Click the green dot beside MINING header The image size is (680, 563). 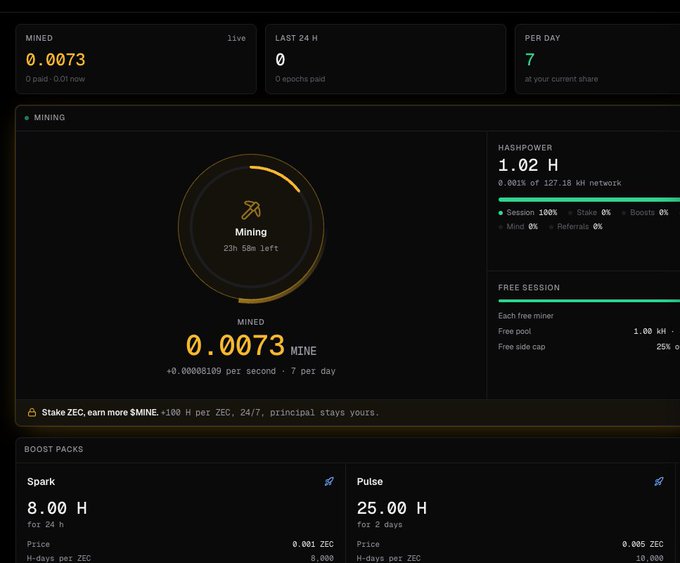[x=27, y=118]
